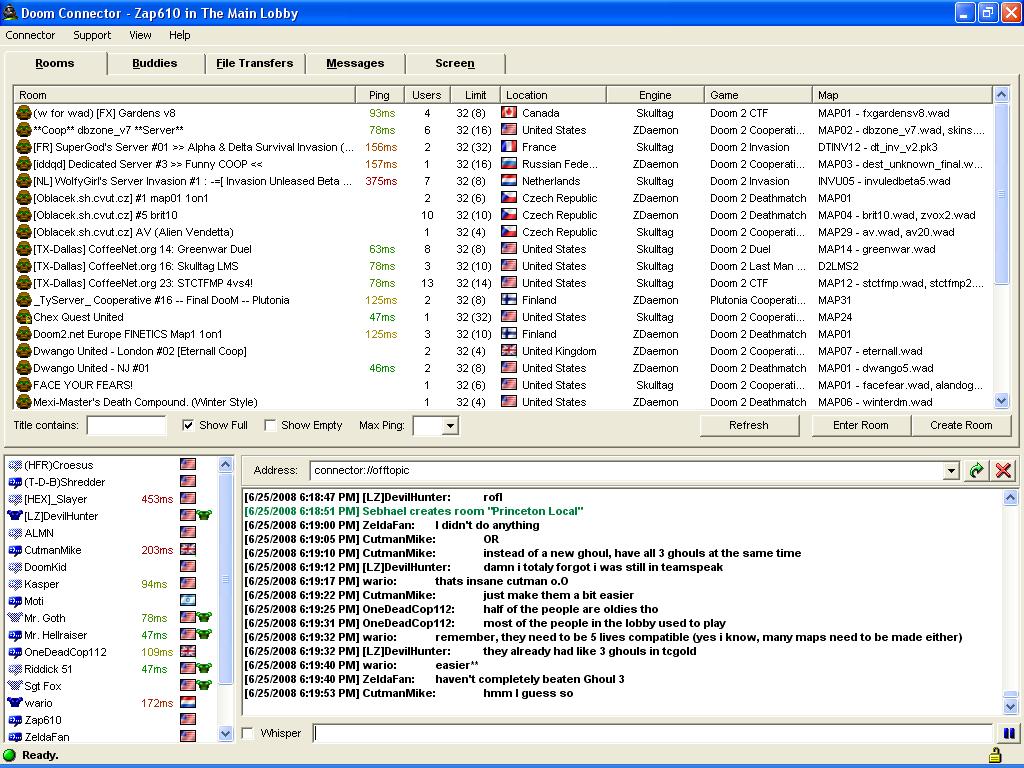
Task: Click the green Ready status indicator
Action: 10,755
